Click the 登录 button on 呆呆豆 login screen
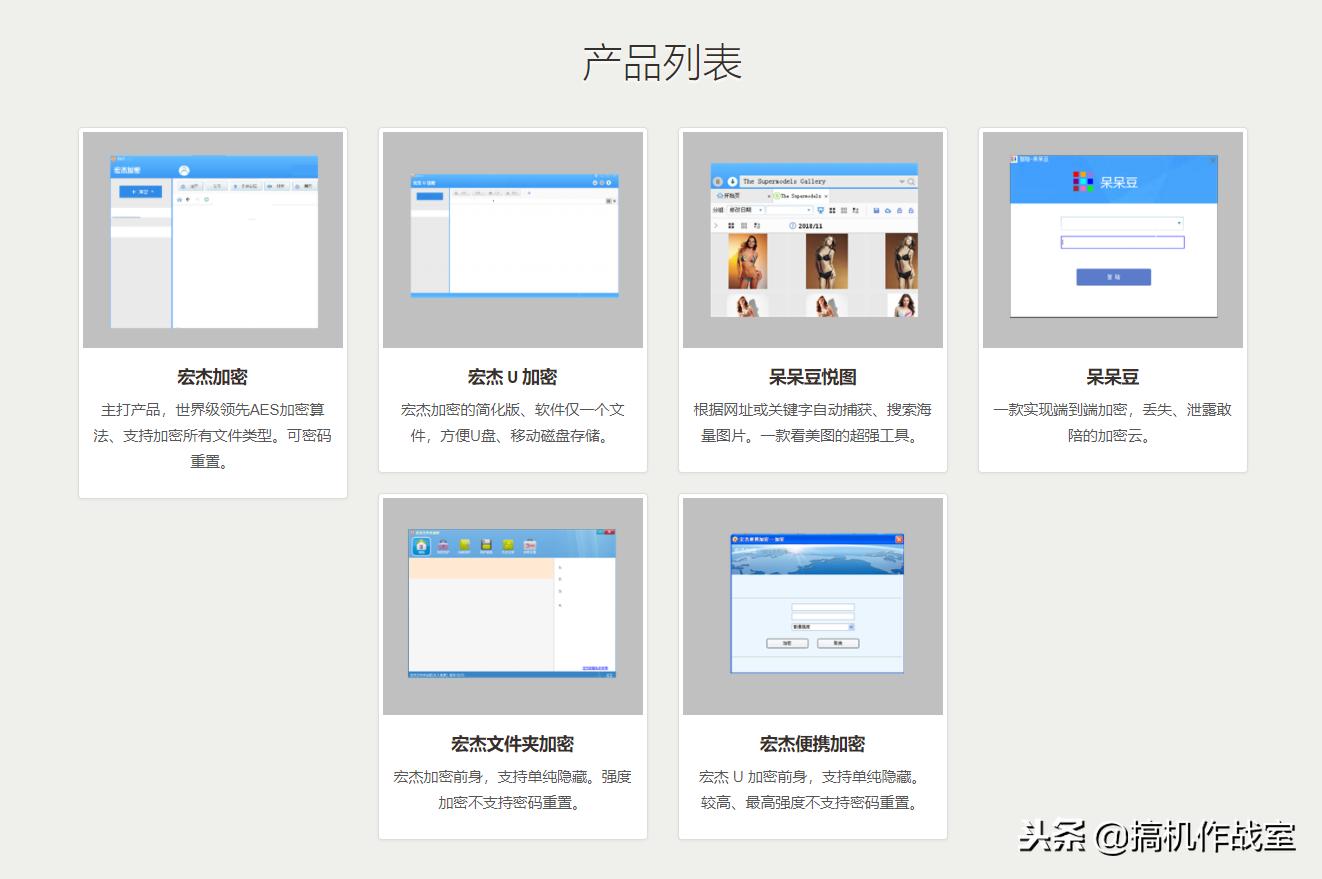 click(1113, 276)
